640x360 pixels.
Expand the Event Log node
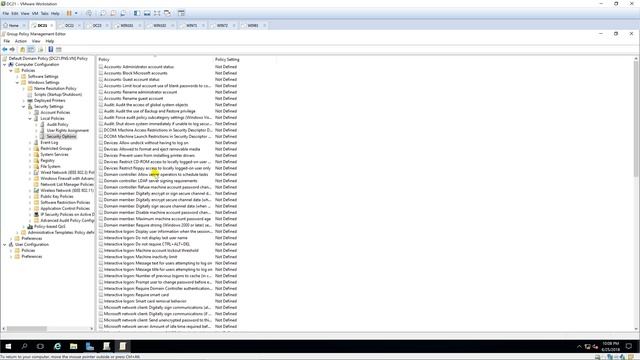(30, 142)
